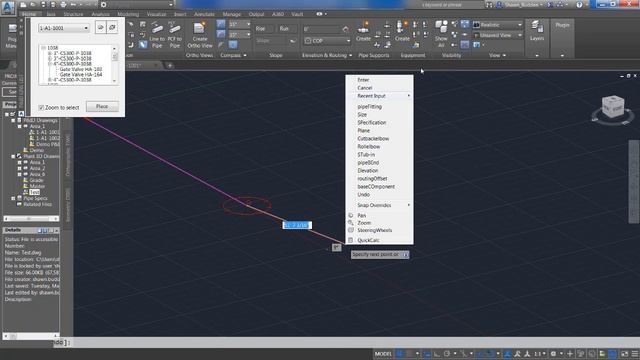Expand the Pipe Specs tree node
640x360 pixels.
click(13, 198)
